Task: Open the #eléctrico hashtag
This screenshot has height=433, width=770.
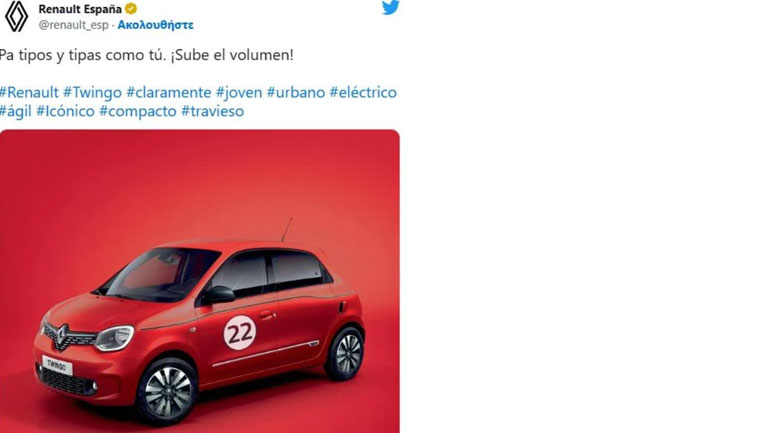Action: coord(363,92)
